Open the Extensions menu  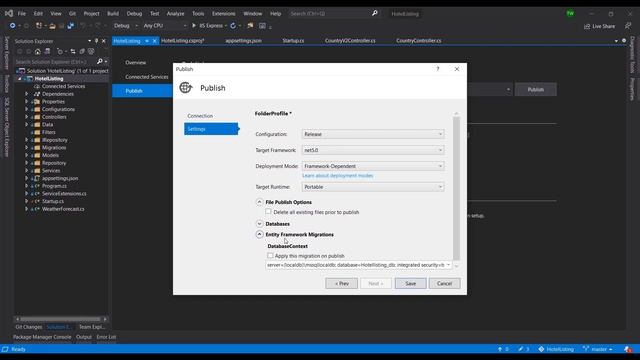[224, 13]
